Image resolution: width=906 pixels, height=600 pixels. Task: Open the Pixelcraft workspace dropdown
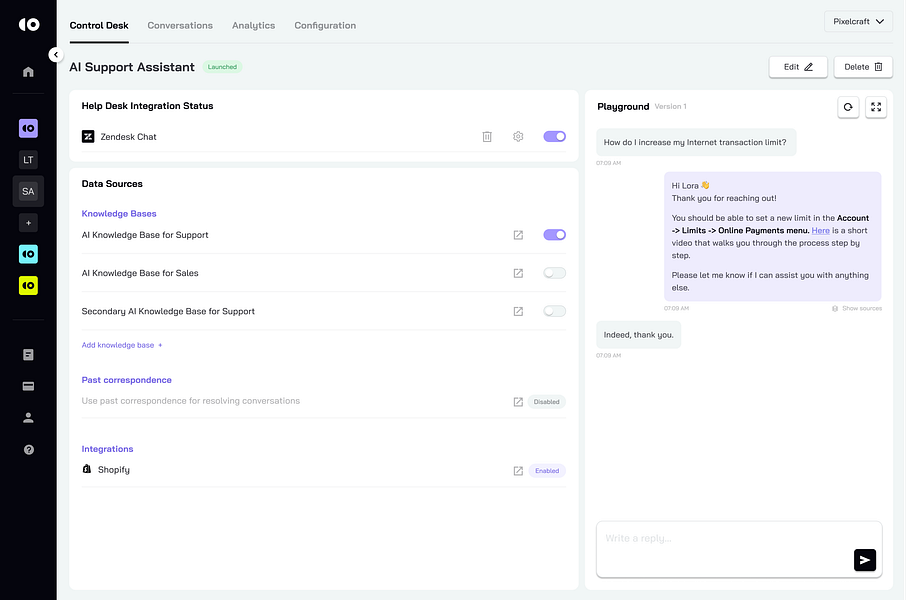tap(857, 21)
